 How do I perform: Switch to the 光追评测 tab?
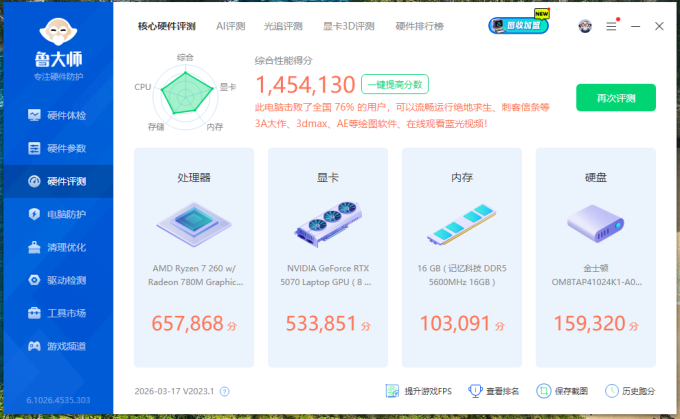(283, 26)
